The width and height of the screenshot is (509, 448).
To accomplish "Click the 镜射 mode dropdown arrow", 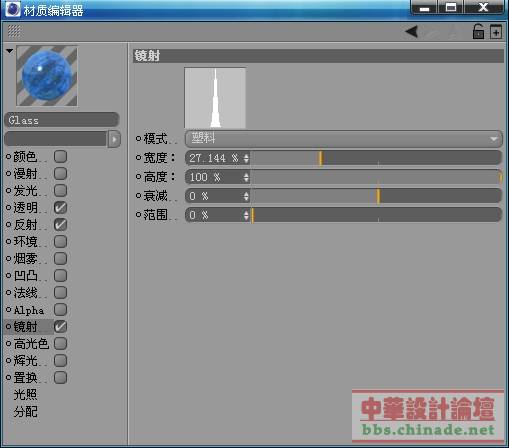I will pos(494,139).
